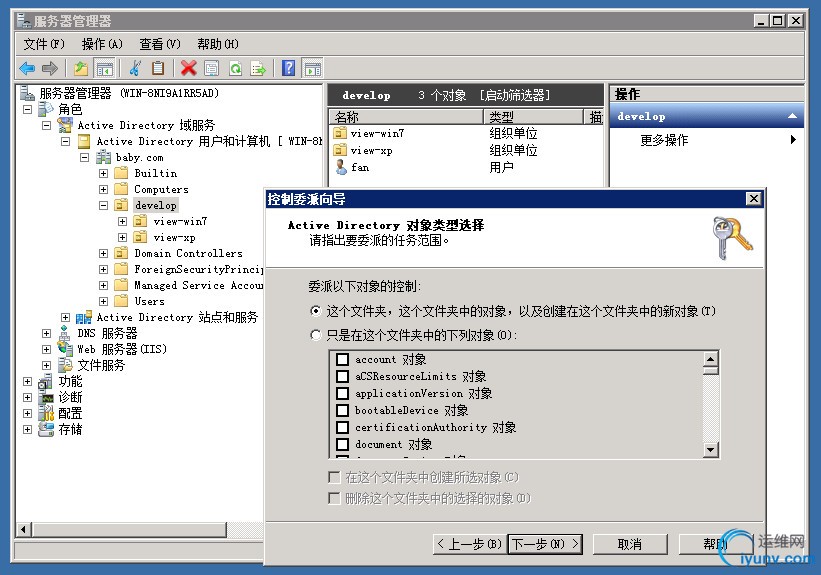
Task: Check the bootableDevice 对象 checkbox
Action: (342, 410)
